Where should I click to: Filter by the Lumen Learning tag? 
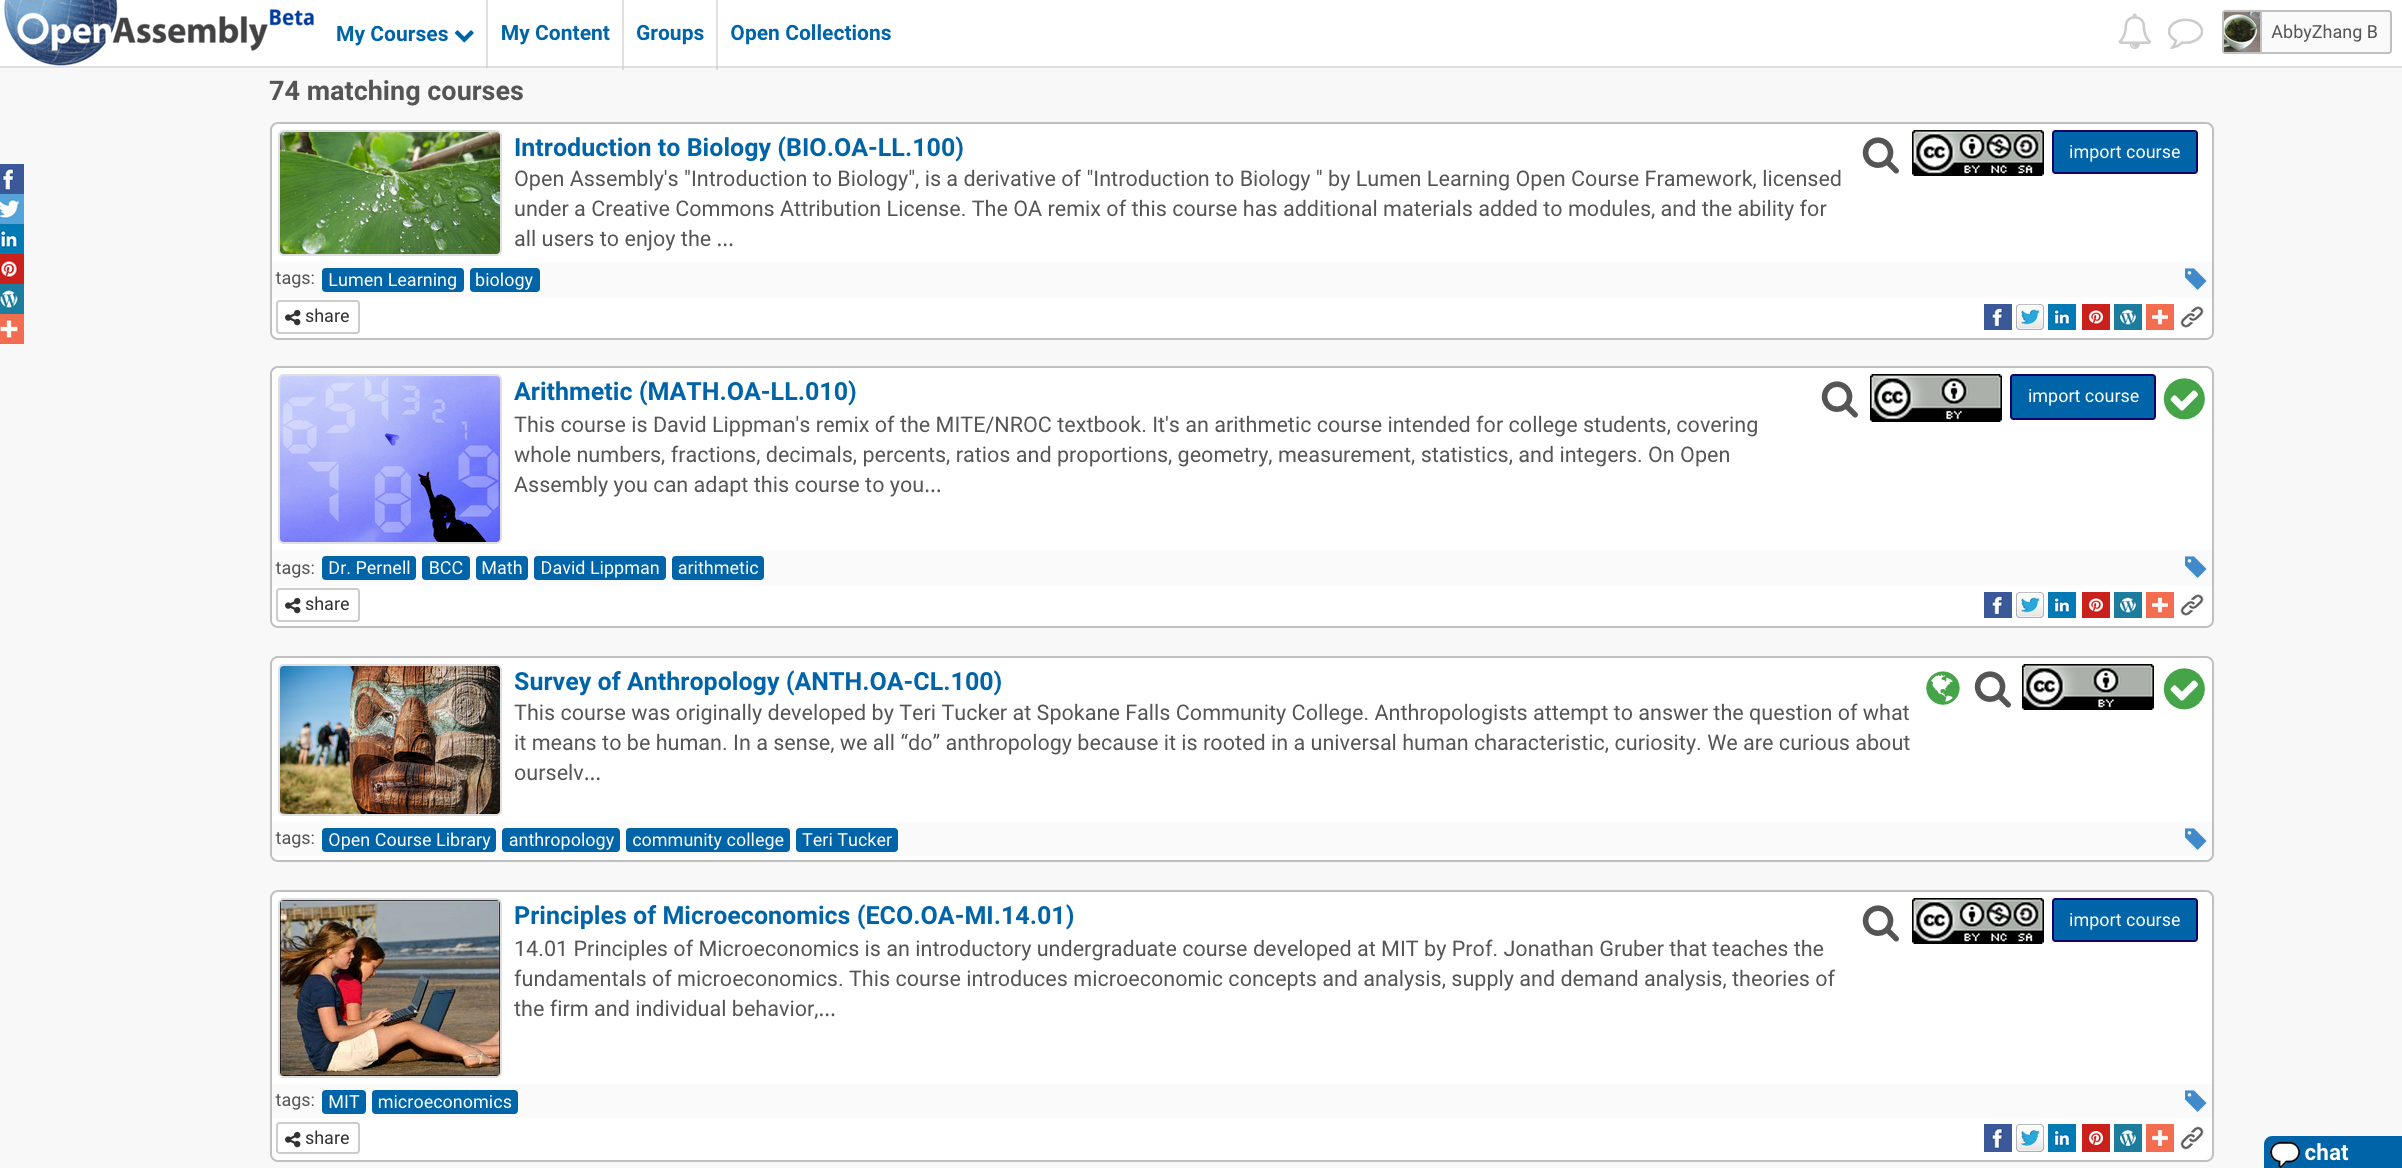pos(392,280)
